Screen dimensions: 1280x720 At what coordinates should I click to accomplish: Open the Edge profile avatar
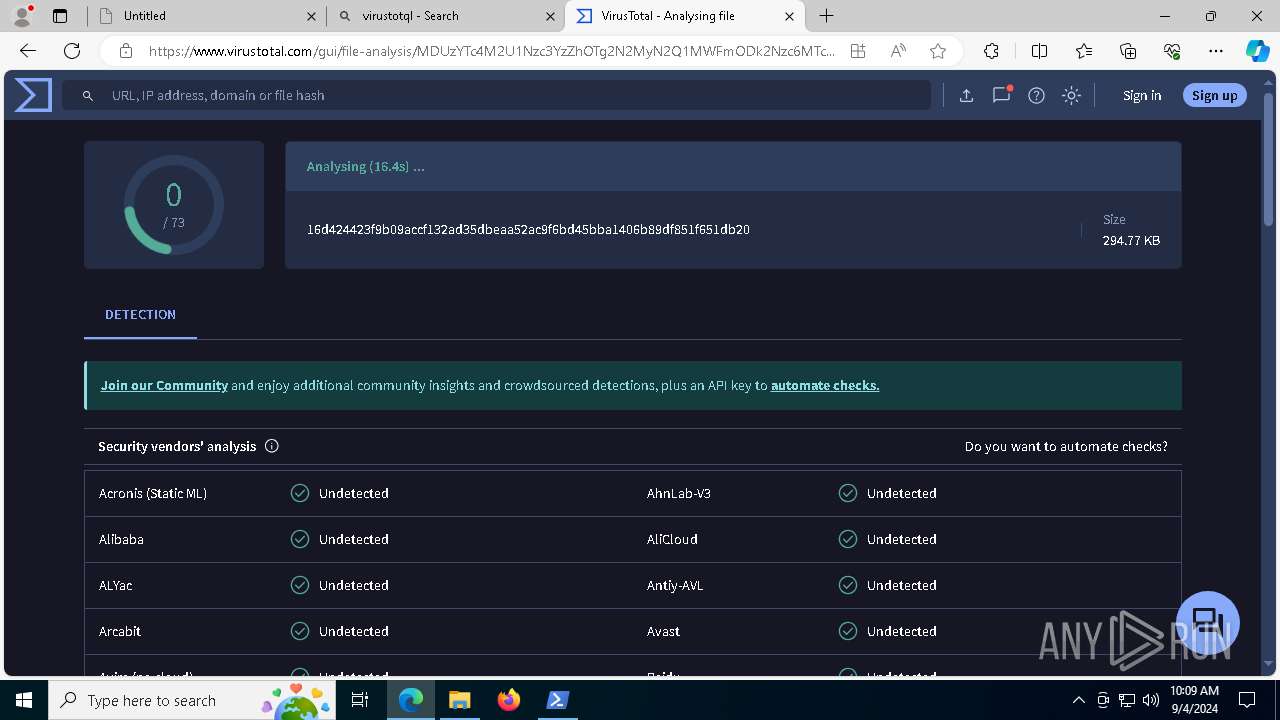click(x=22, y=16)
